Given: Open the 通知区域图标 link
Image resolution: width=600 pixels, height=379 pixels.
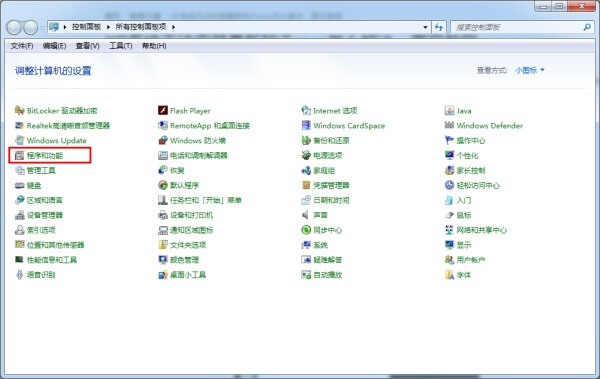Looking at the screenshot, I should coord(191,230).
